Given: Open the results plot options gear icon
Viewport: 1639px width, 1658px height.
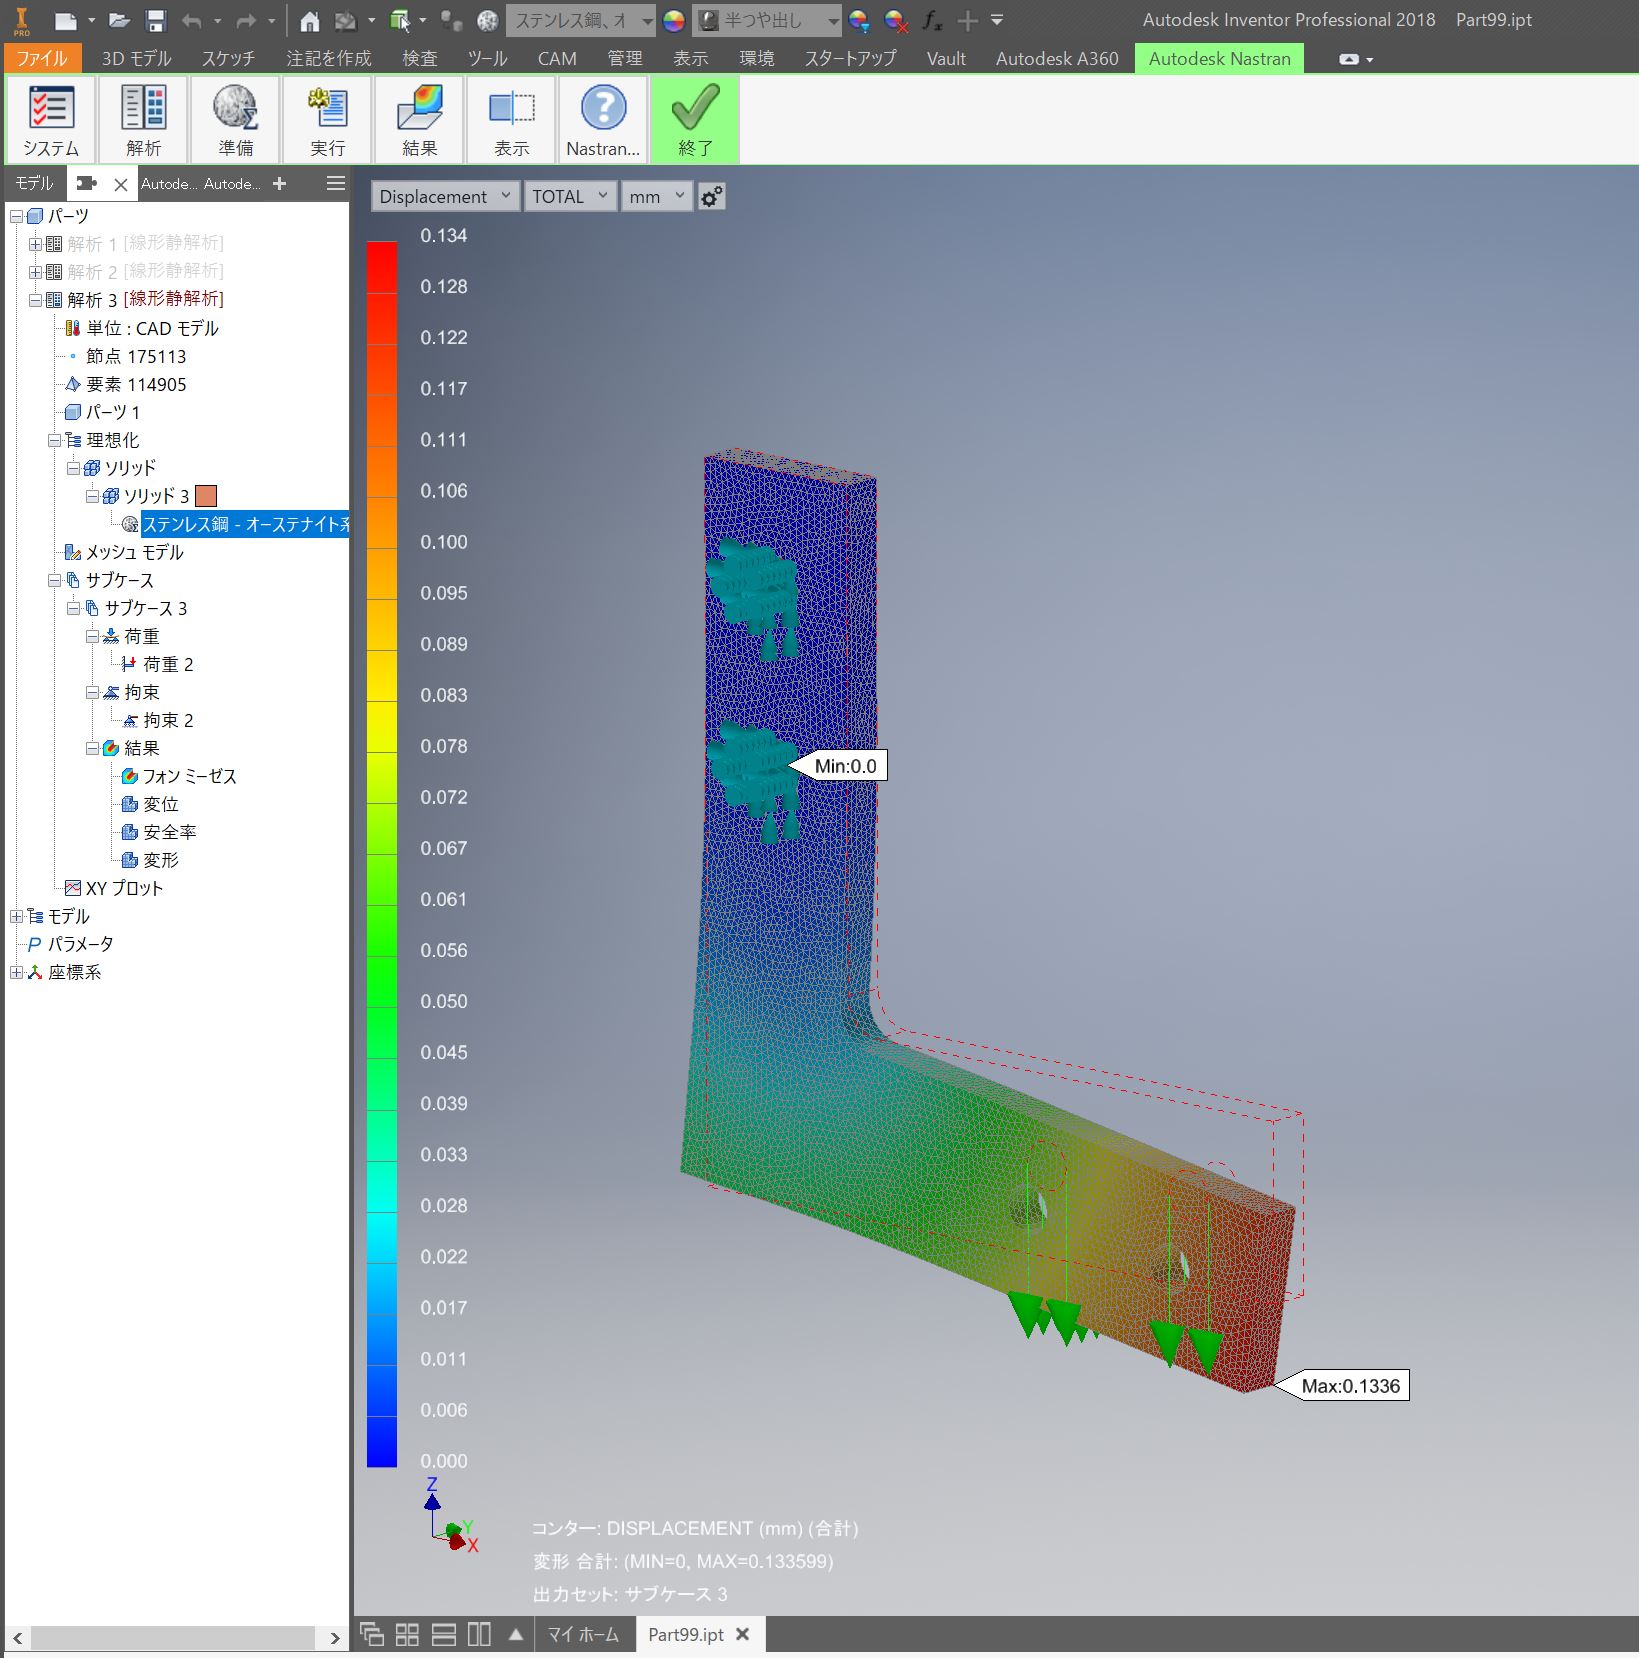Looking at the screenshot, I should coord(711,196).
